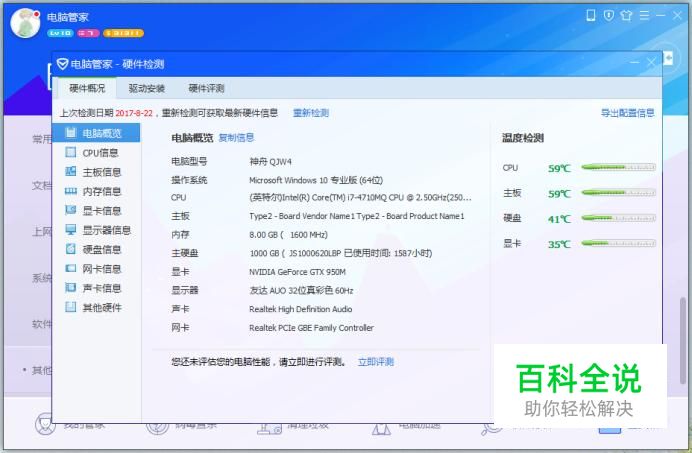
Task: Click the 显示器信息 monitor icon
Action: pyautogui.click(x=71, y=230)
